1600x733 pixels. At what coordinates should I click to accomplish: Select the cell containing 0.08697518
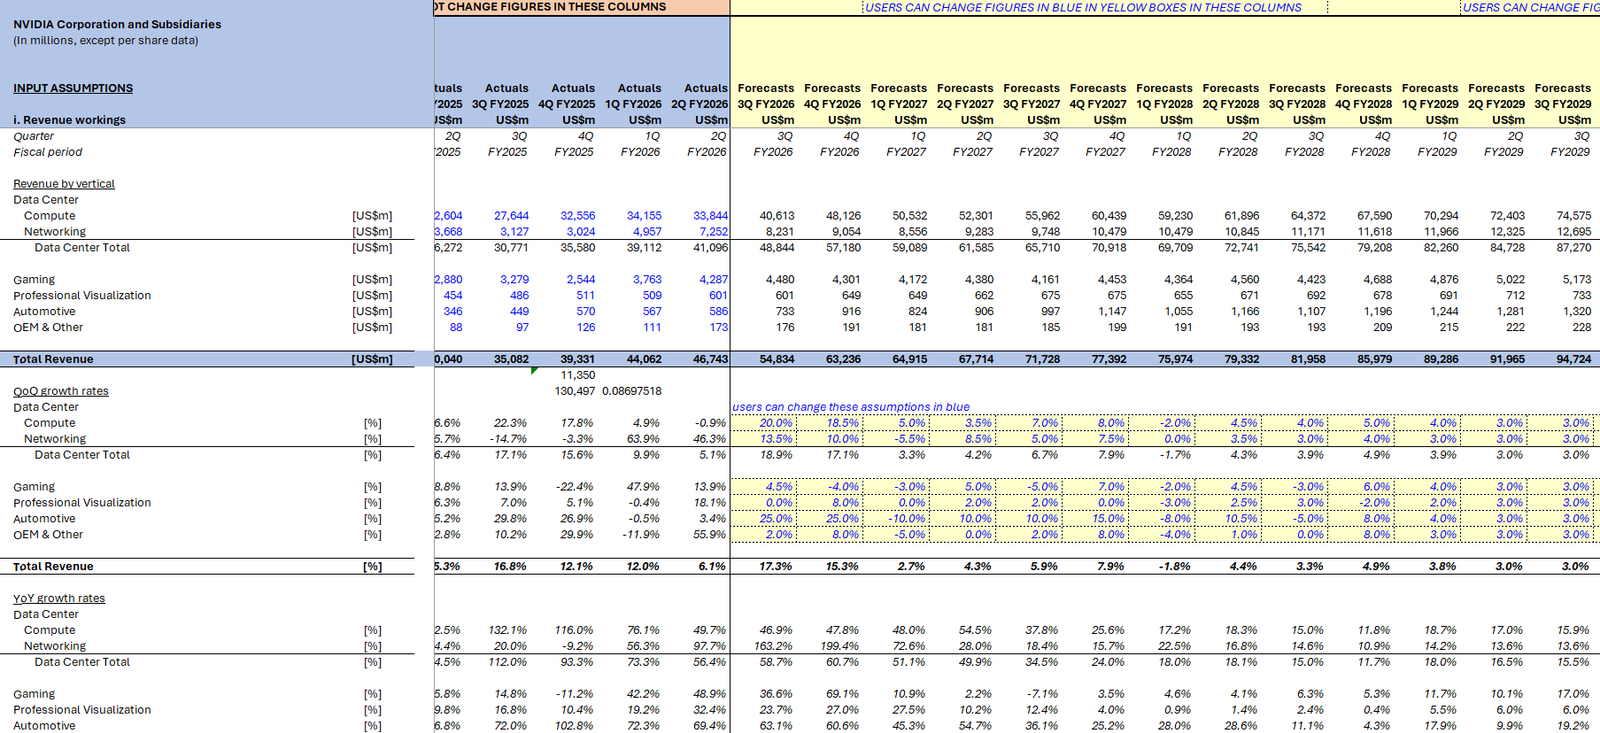(631, 391)
